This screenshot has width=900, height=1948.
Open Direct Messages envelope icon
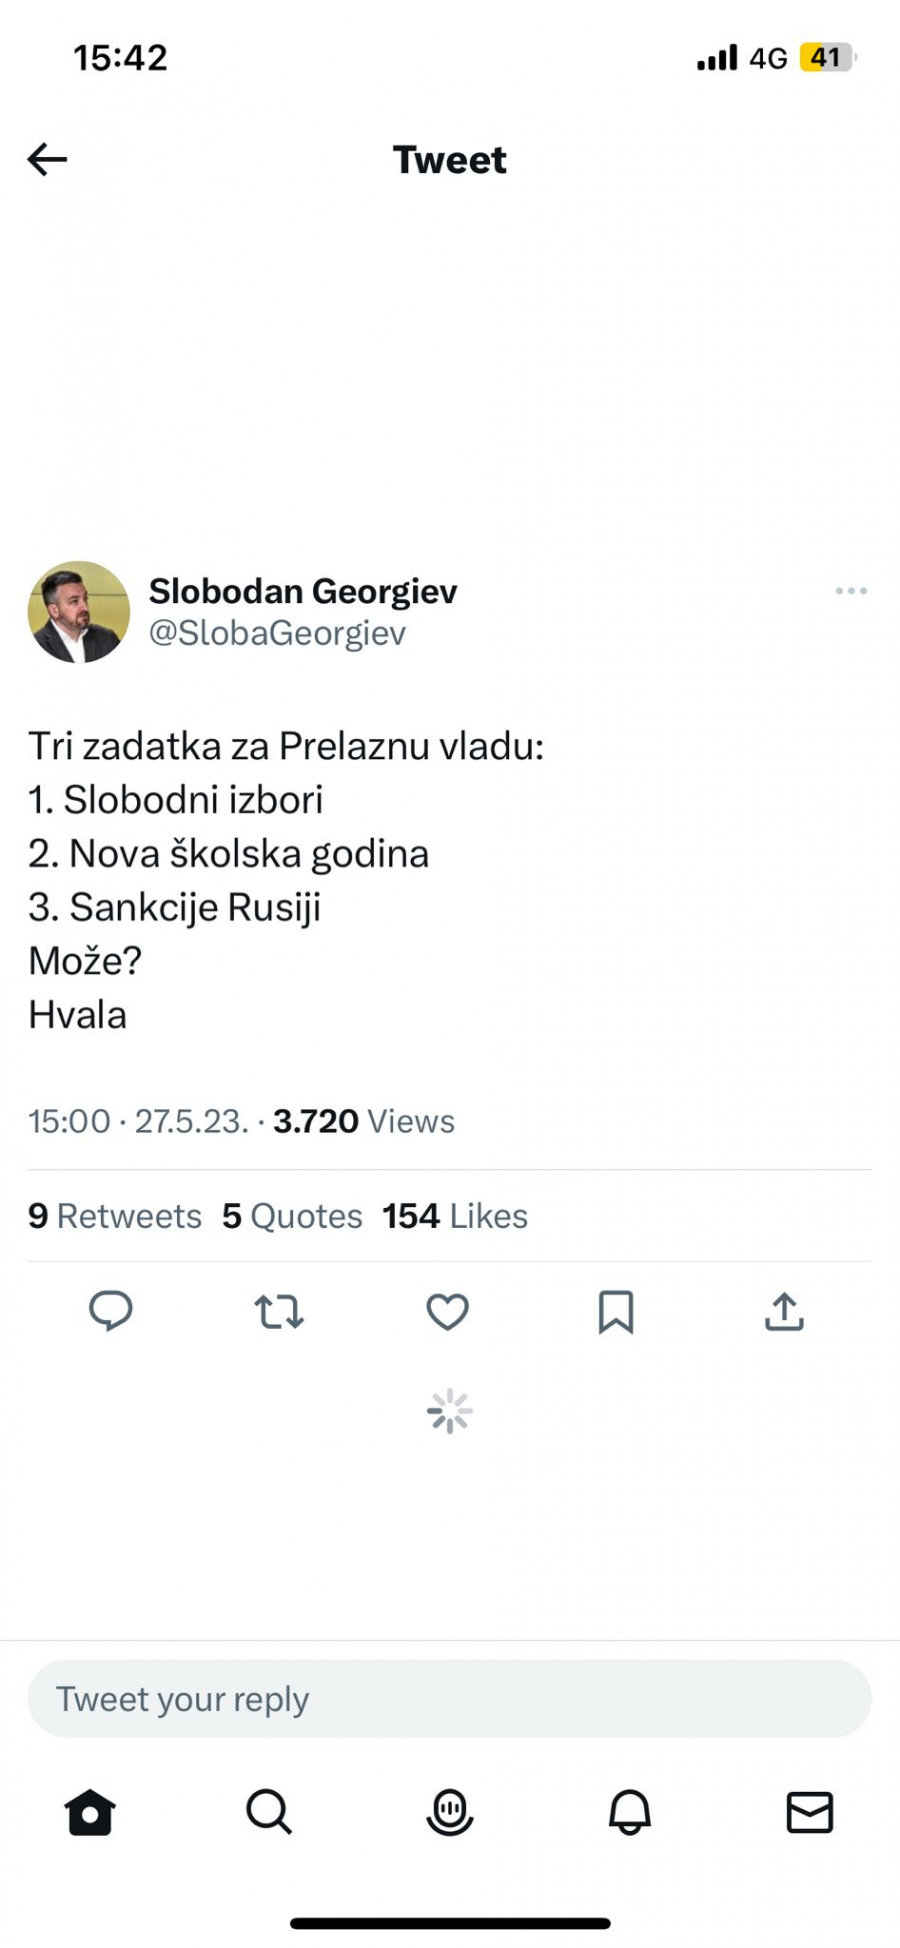pos(809,1812)
